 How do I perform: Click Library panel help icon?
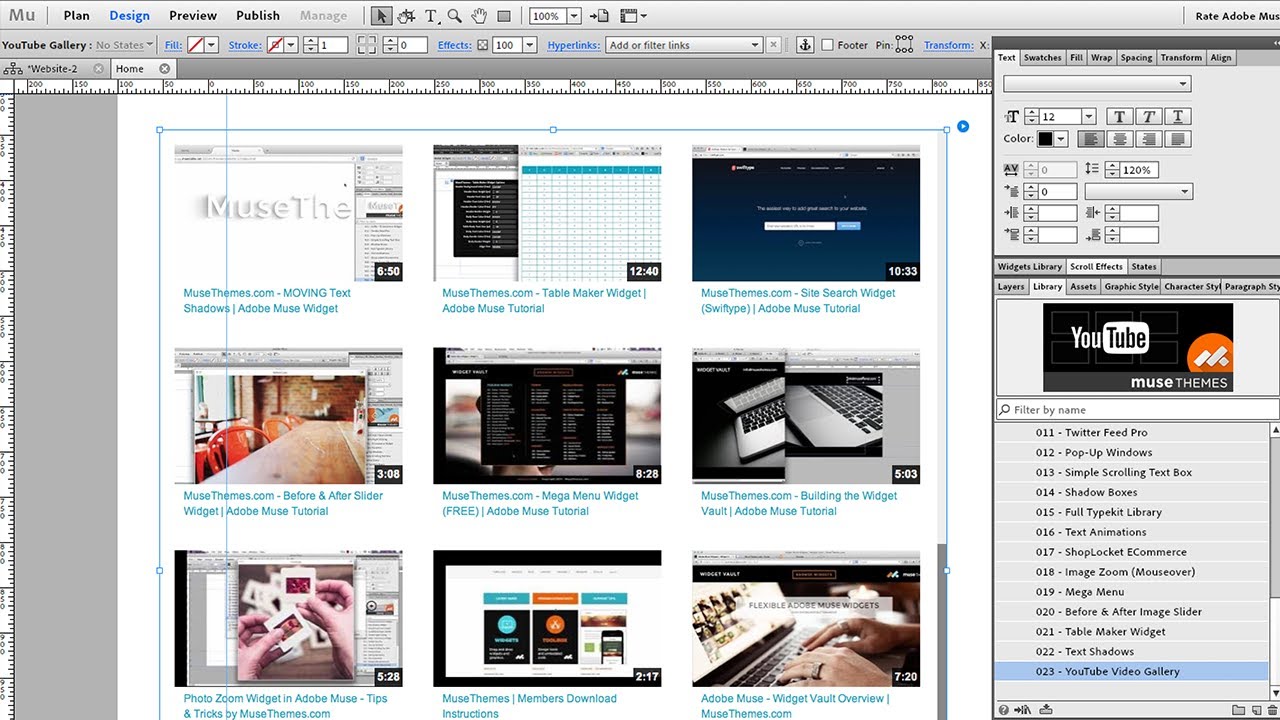click(x=1006, y=709)
